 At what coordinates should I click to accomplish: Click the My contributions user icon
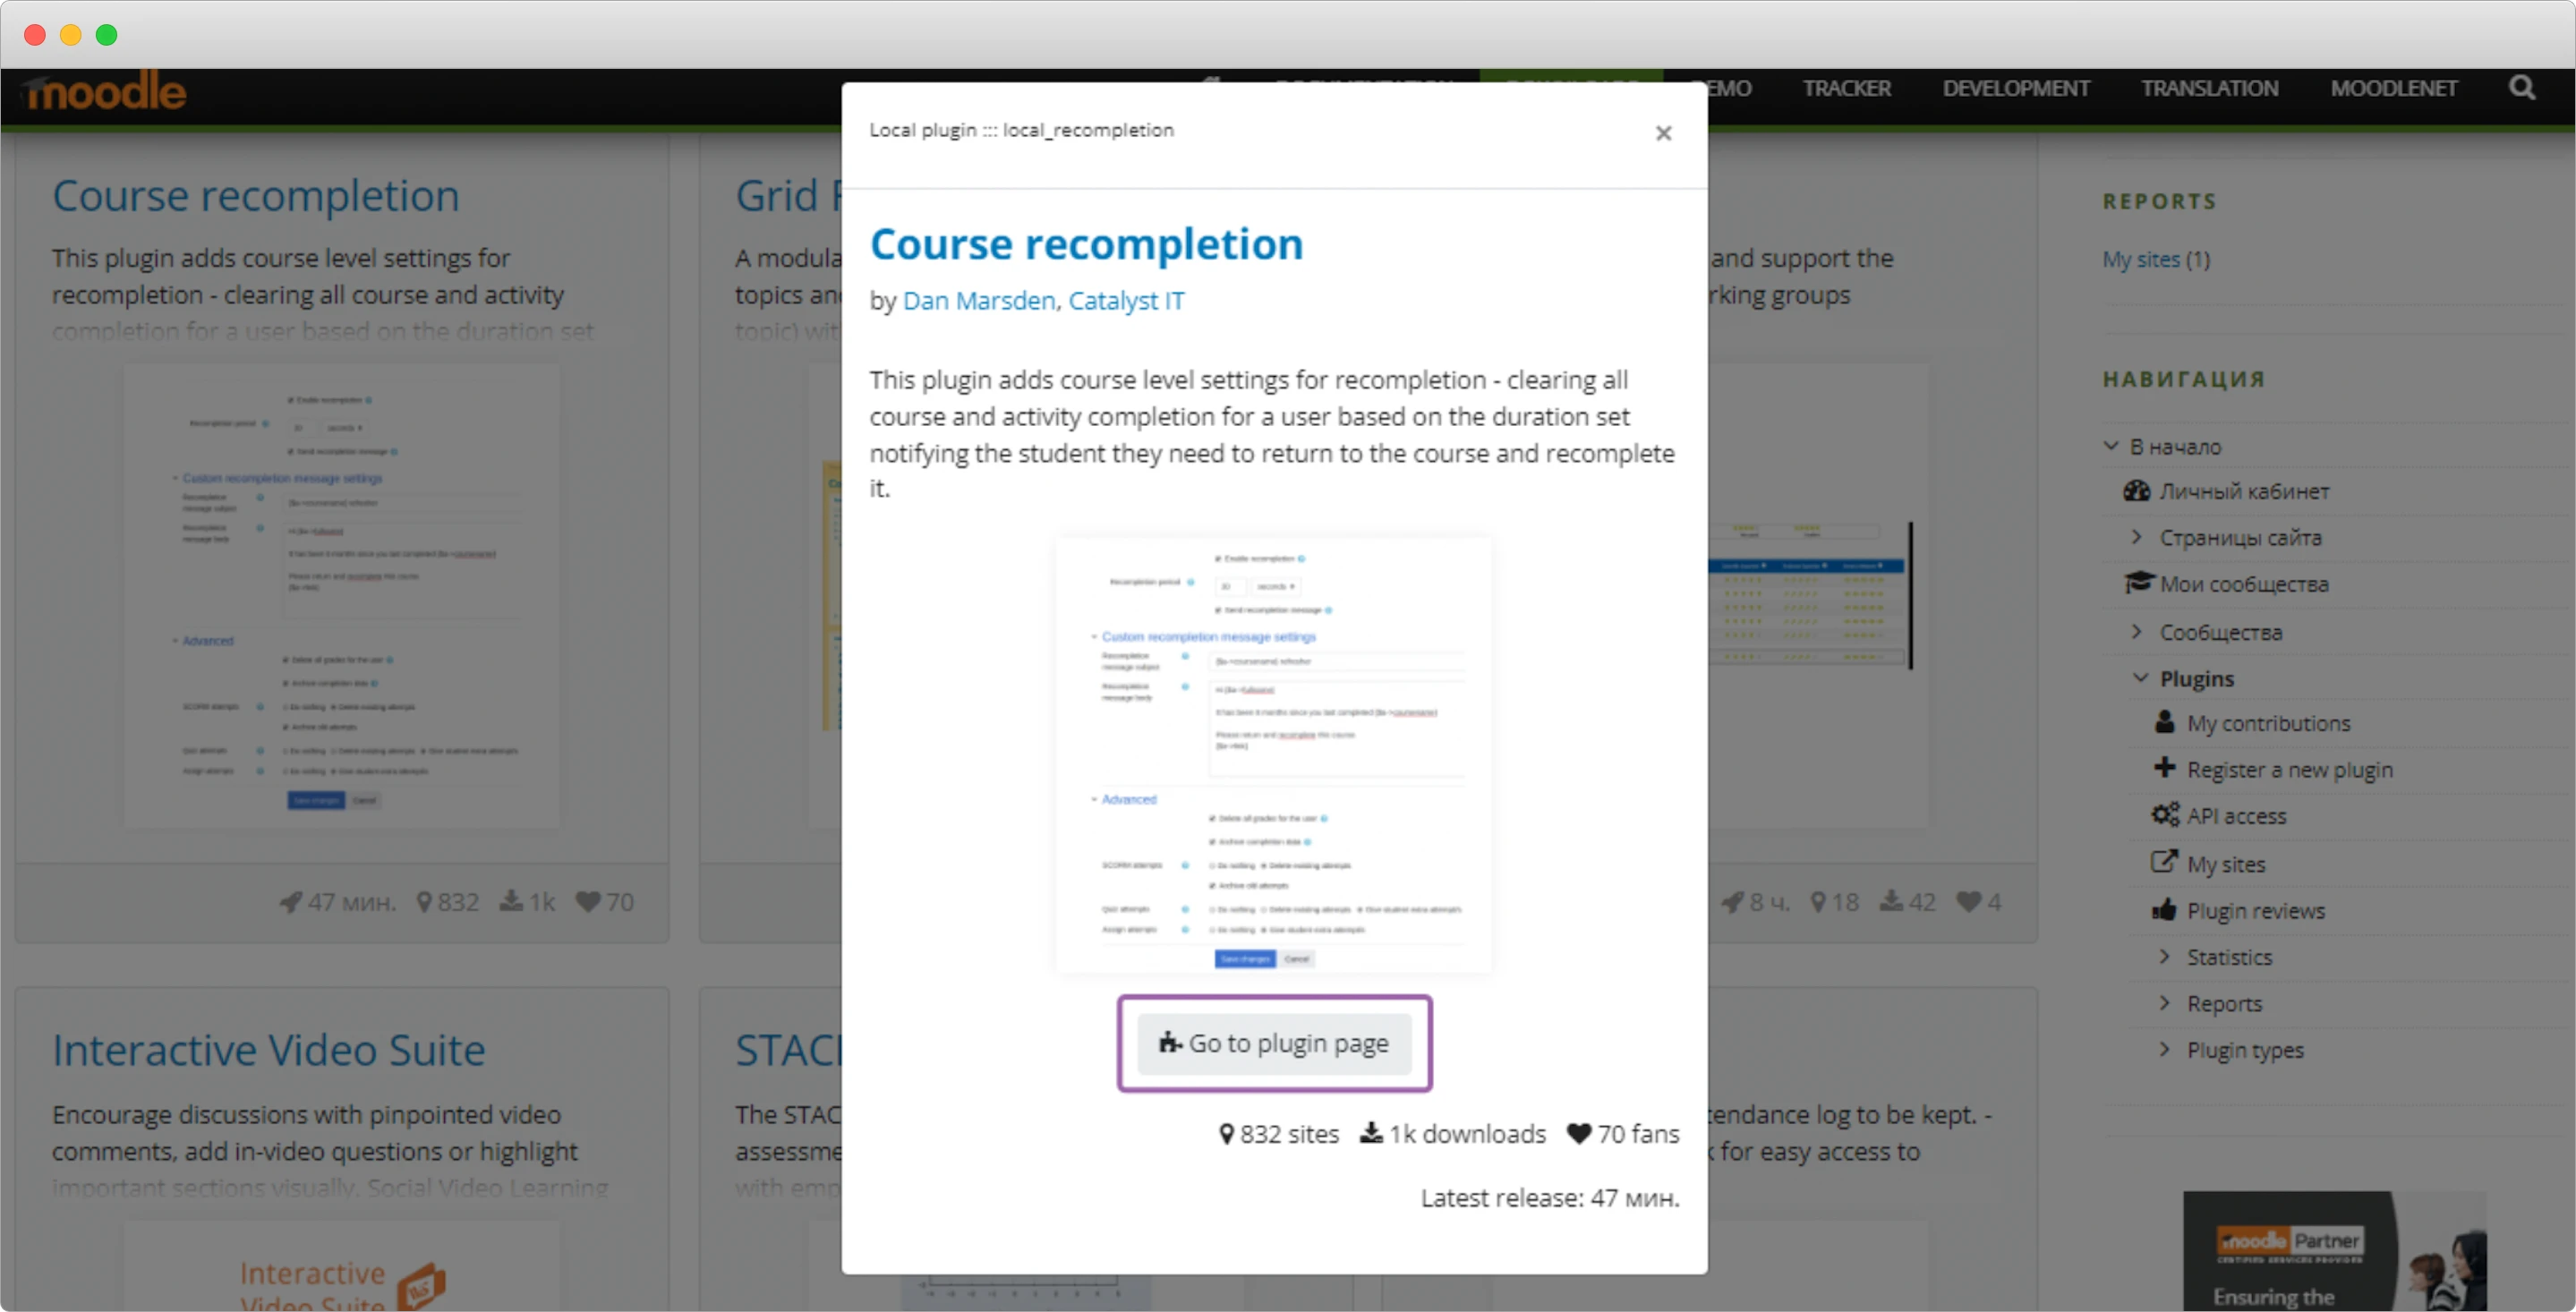2165,722
